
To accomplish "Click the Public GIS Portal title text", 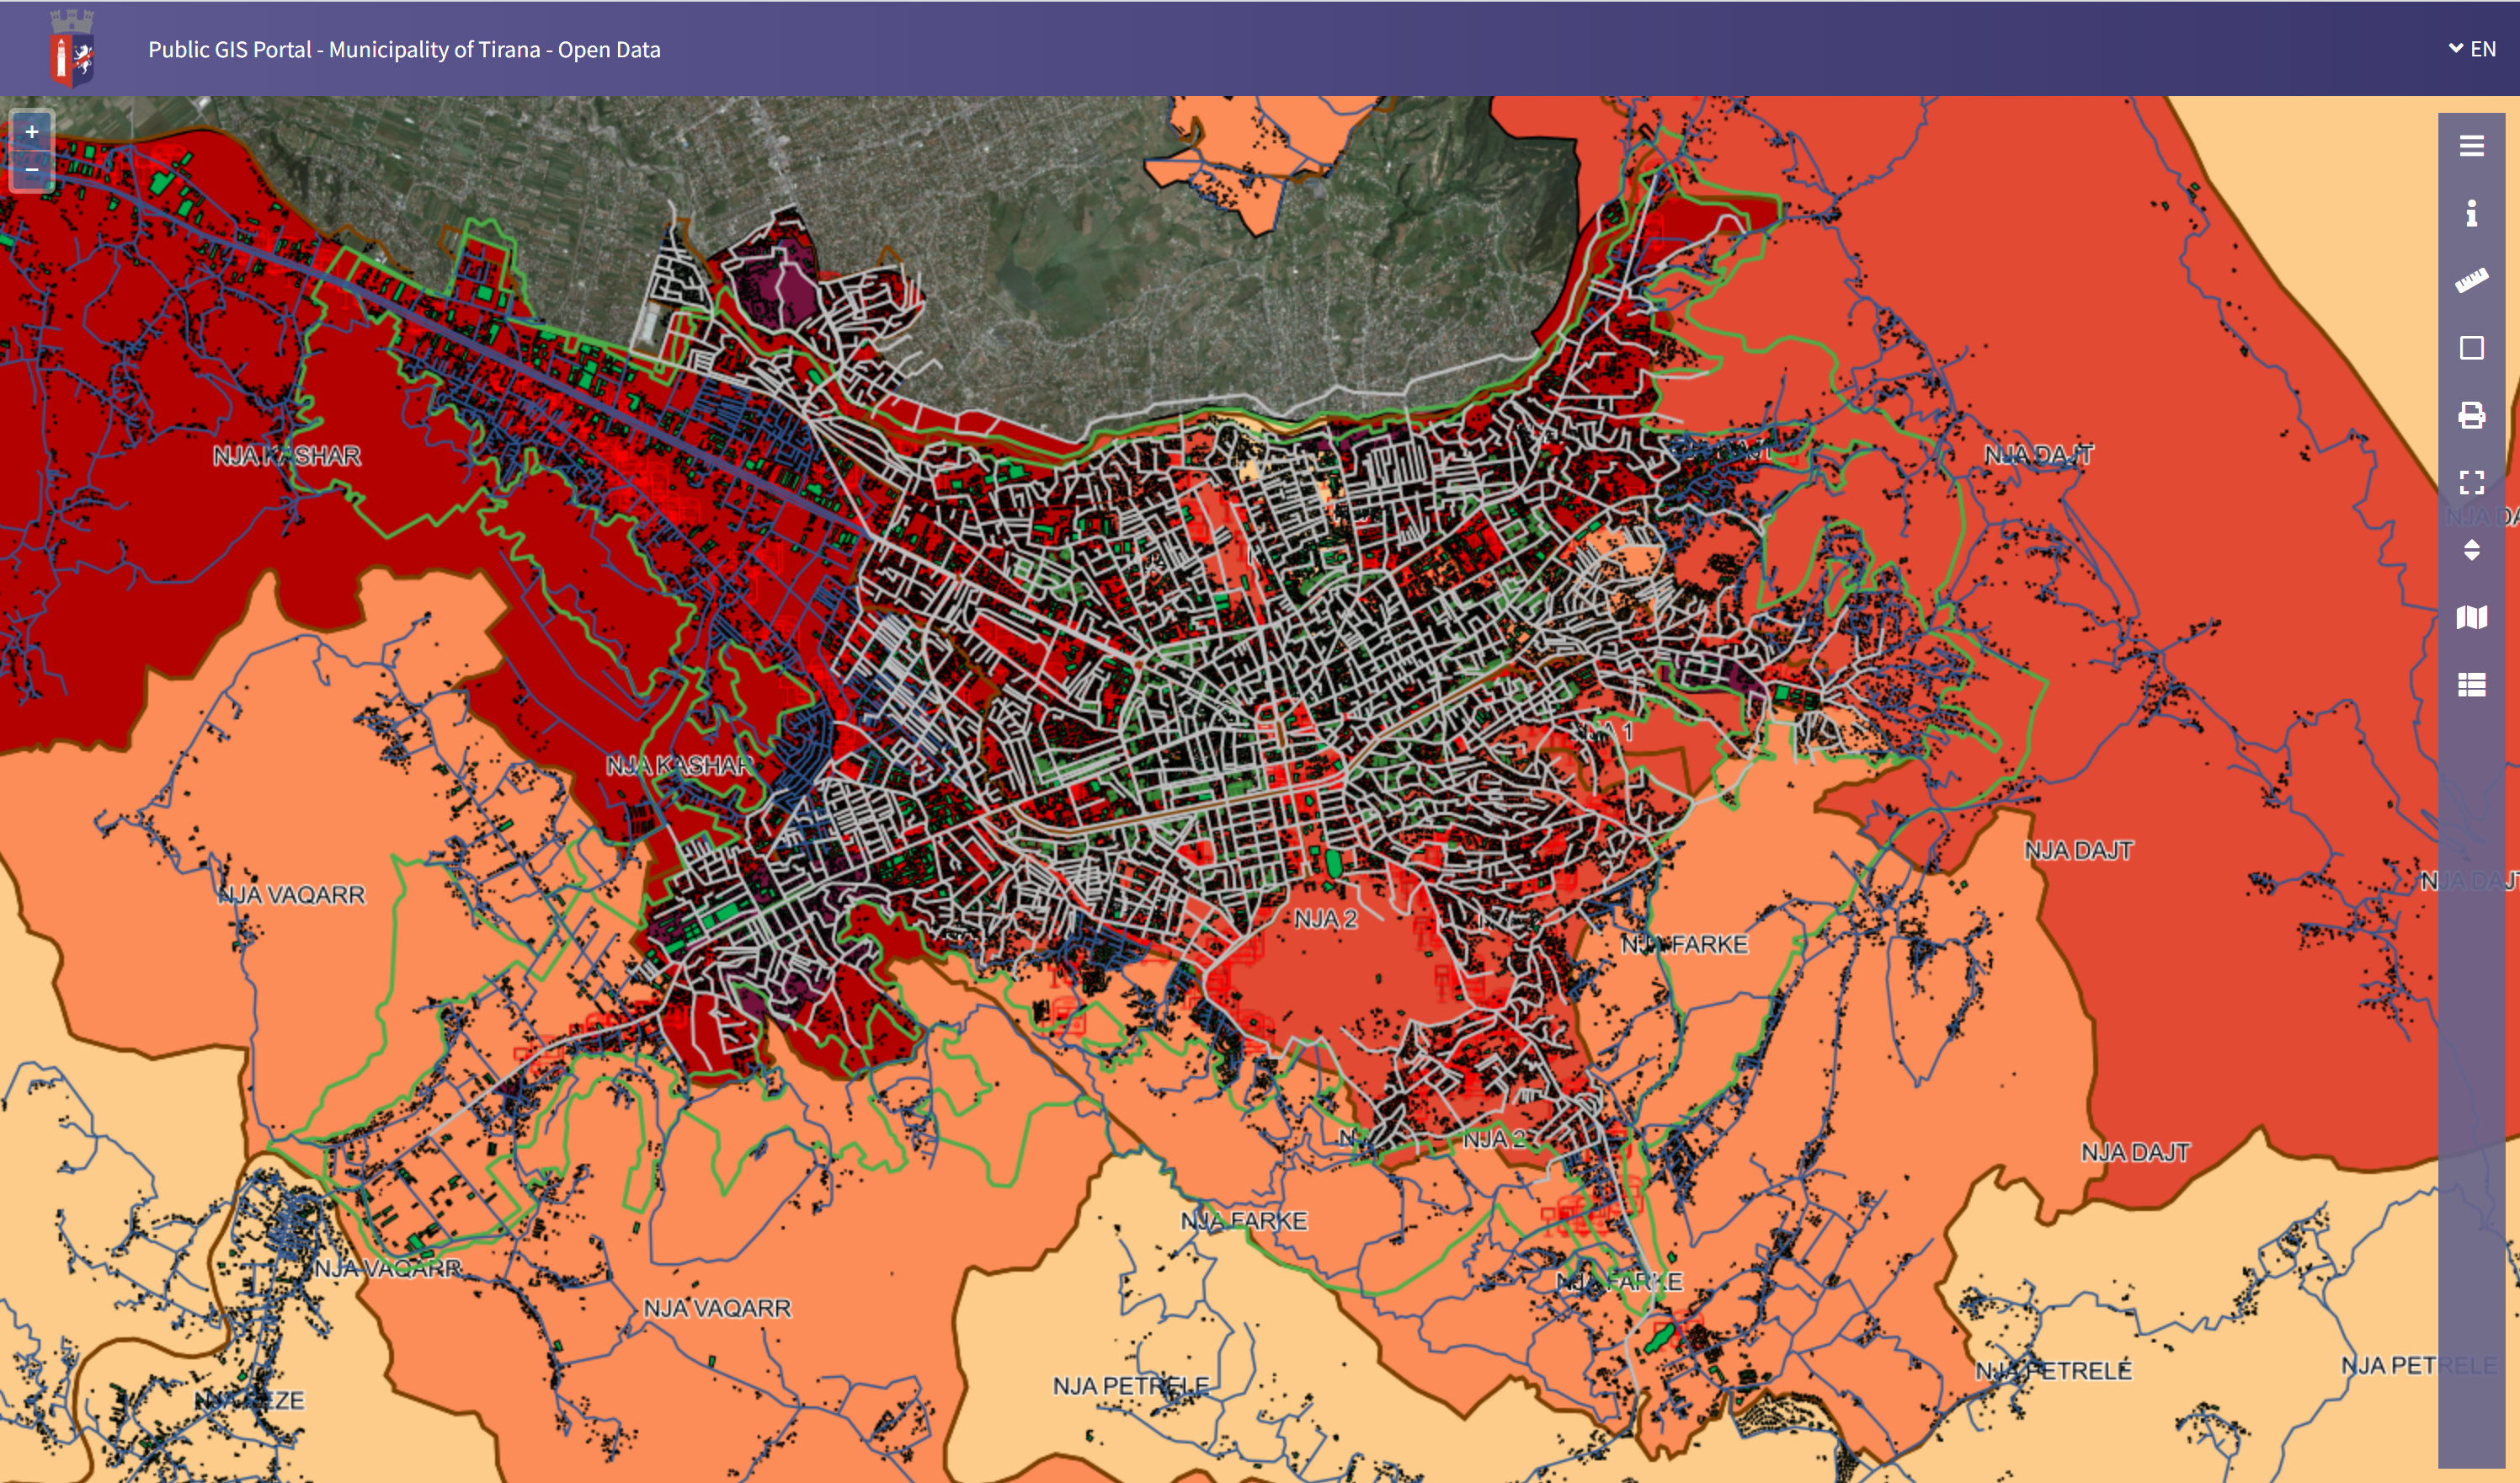I will [404, 49].
